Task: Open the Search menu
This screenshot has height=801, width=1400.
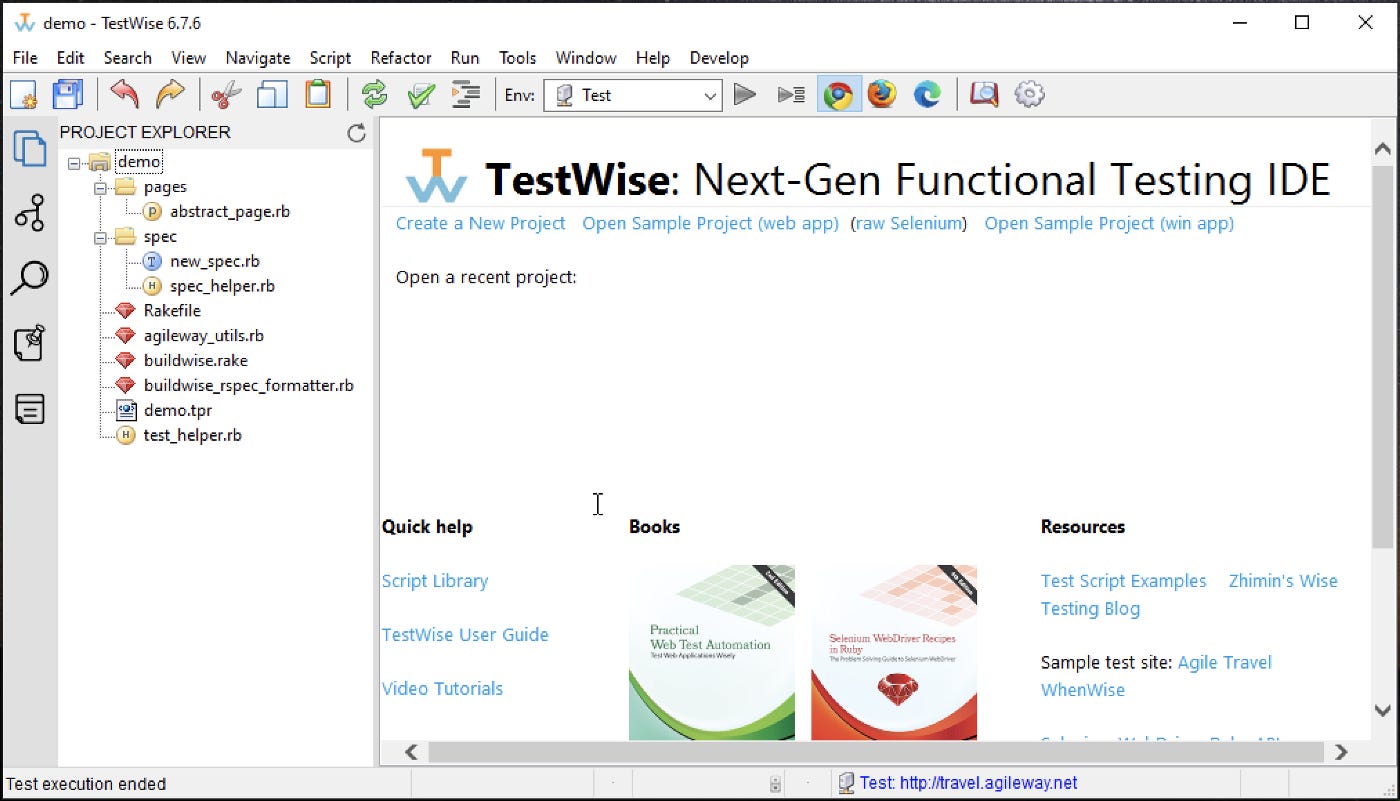Action: pyautogui.click(x=128, y=58)
